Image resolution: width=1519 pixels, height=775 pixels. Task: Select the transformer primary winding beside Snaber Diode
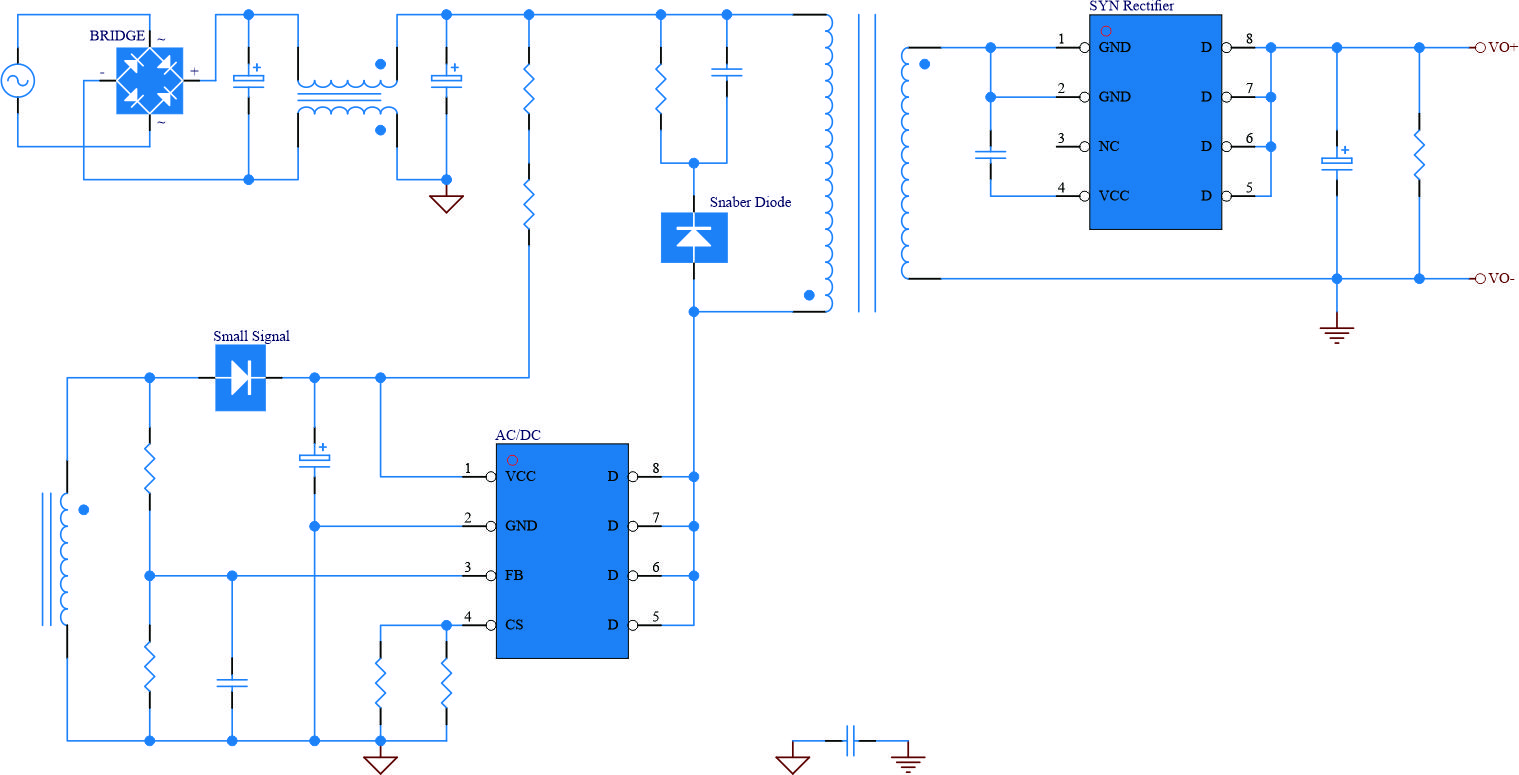point(827,163)
